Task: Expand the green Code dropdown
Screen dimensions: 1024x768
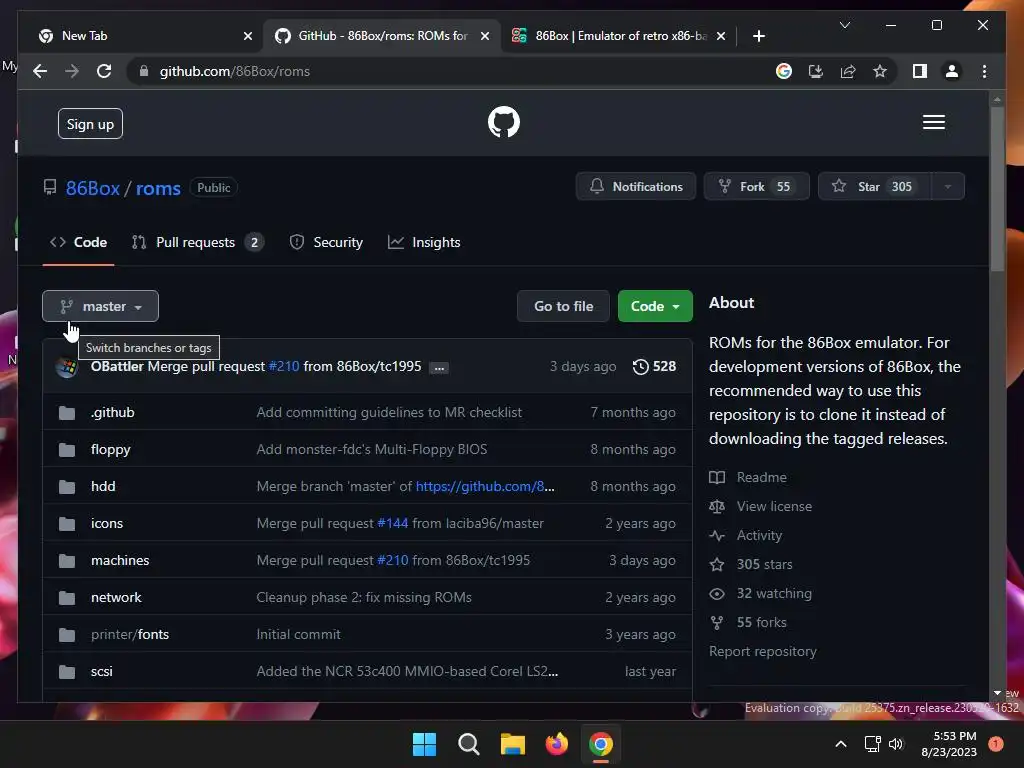Action: (655, 306)
